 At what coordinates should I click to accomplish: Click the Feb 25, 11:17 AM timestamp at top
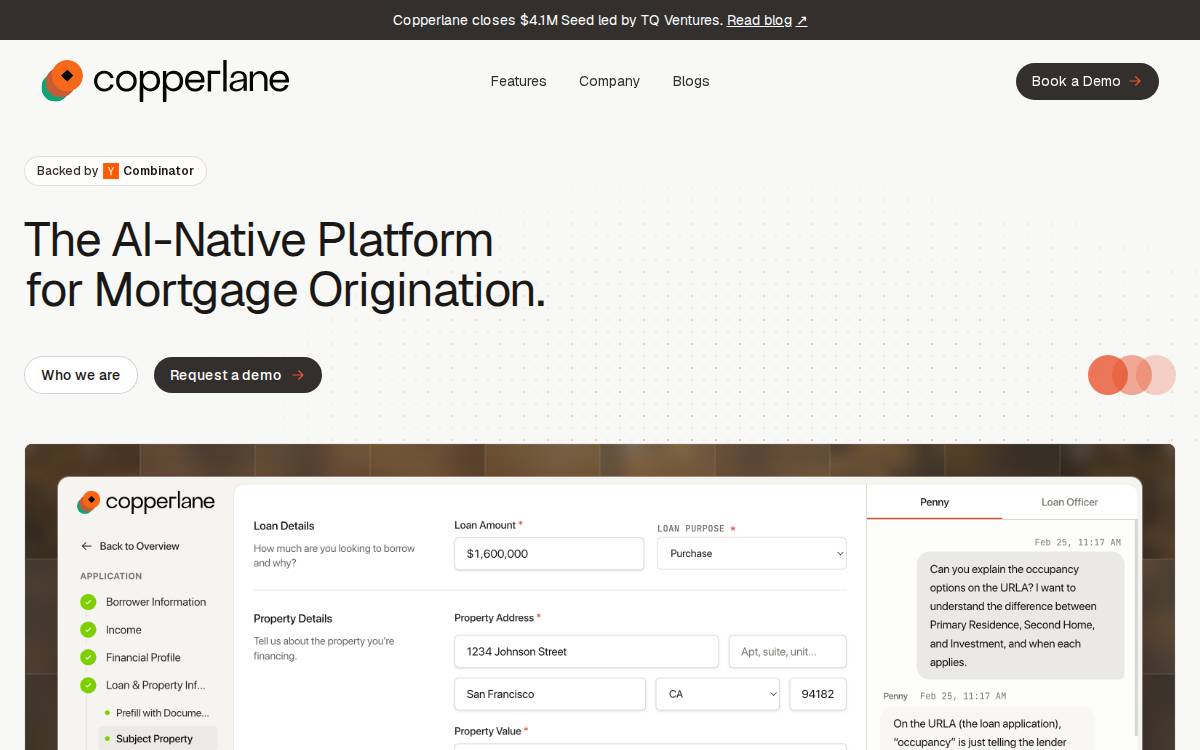click(1078, 542)
